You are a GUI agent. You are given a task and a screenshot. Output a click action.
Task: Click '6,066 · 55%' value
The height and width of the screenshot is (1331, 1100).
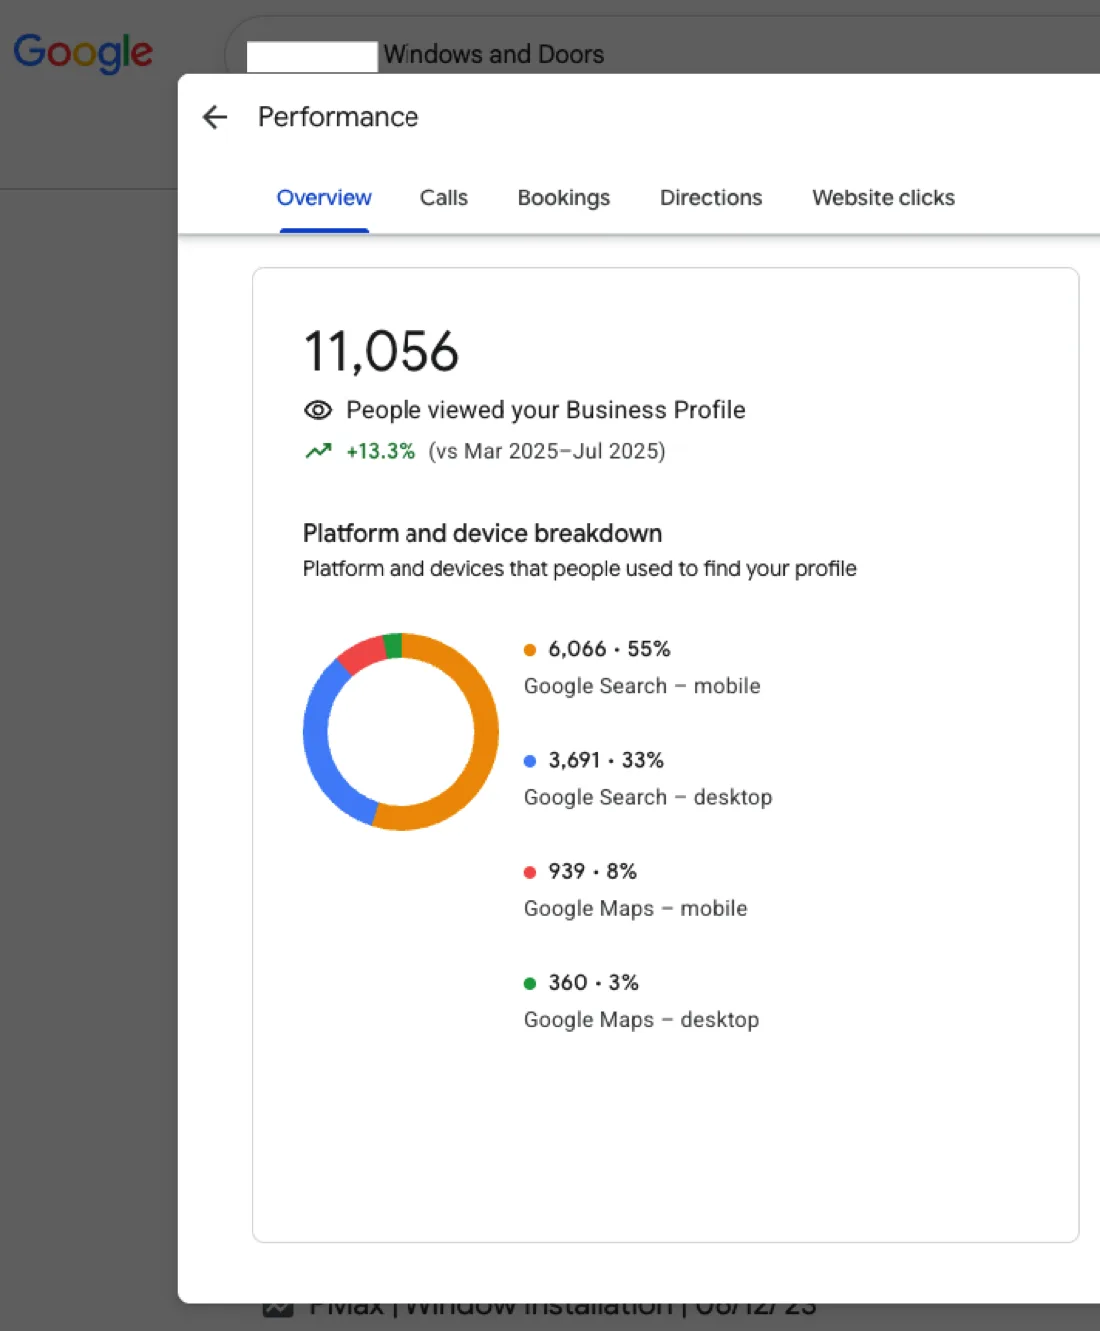click(x=609, y=649)
